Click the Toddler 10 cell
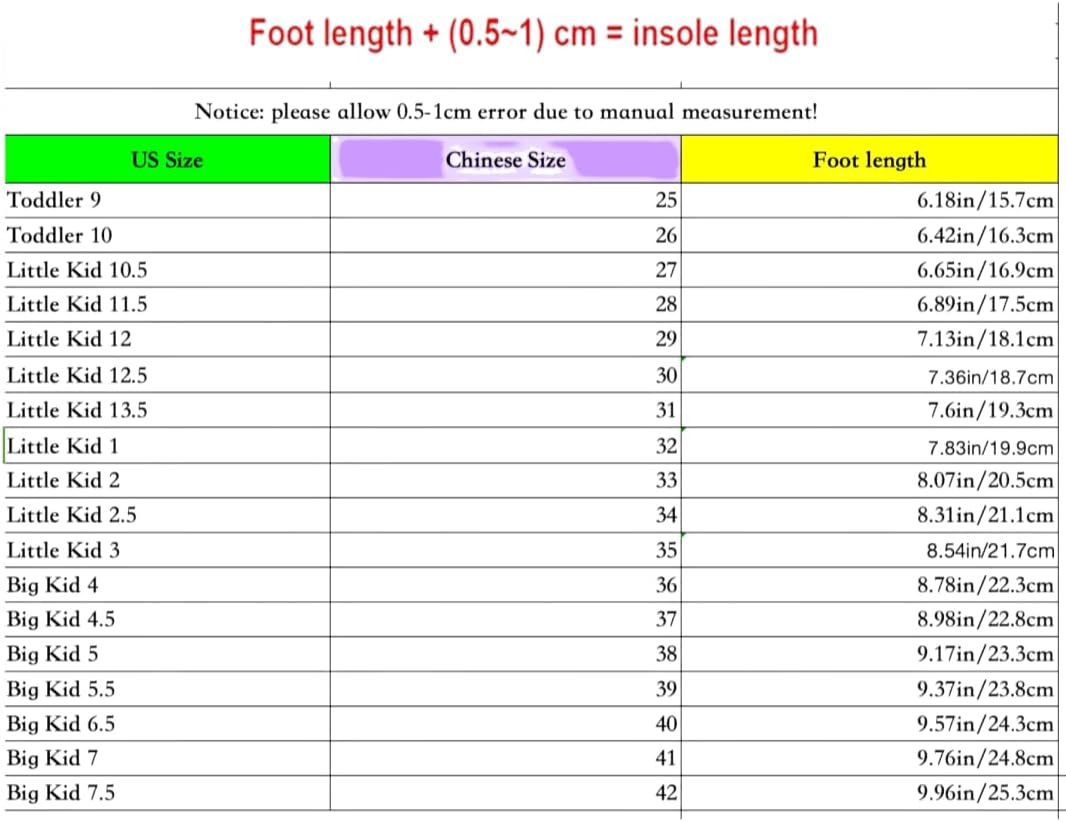1066x822 pixels. click(x=167, y=236)
